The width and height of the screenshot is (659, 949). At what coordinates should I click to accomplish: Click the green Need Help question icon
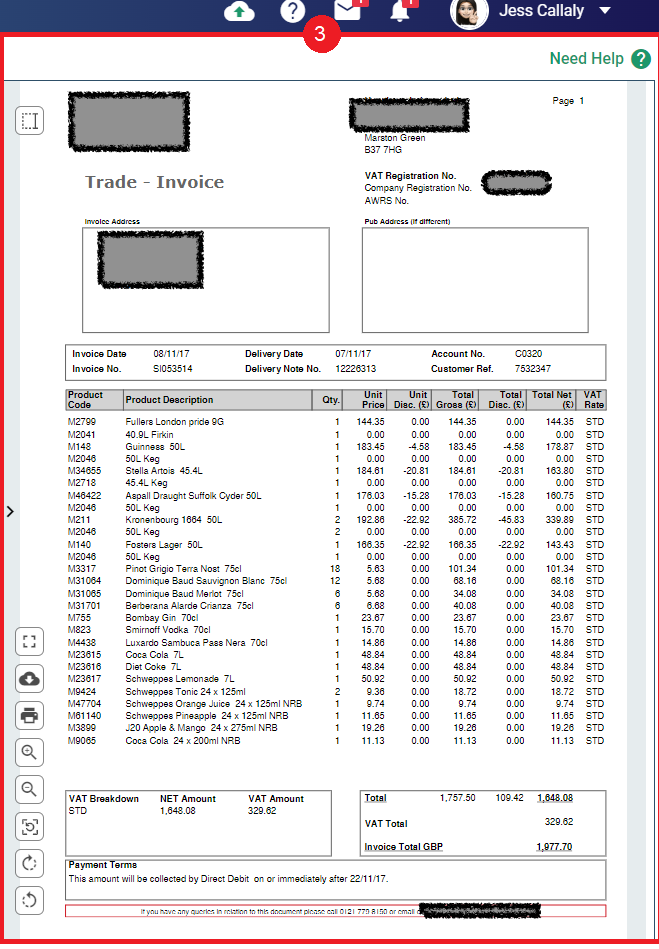point(641,59)
